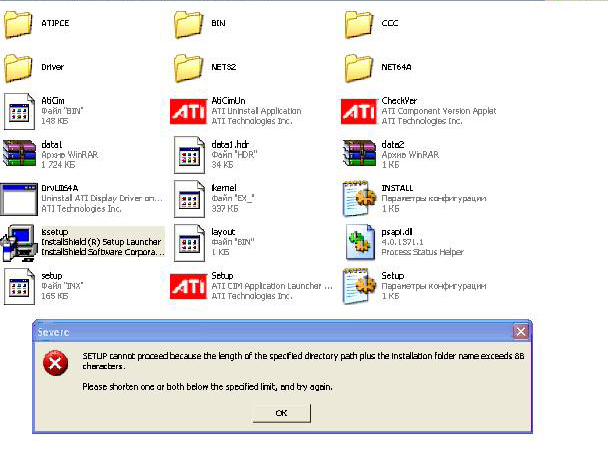Open the CCC folder icon

pos(359,24)
